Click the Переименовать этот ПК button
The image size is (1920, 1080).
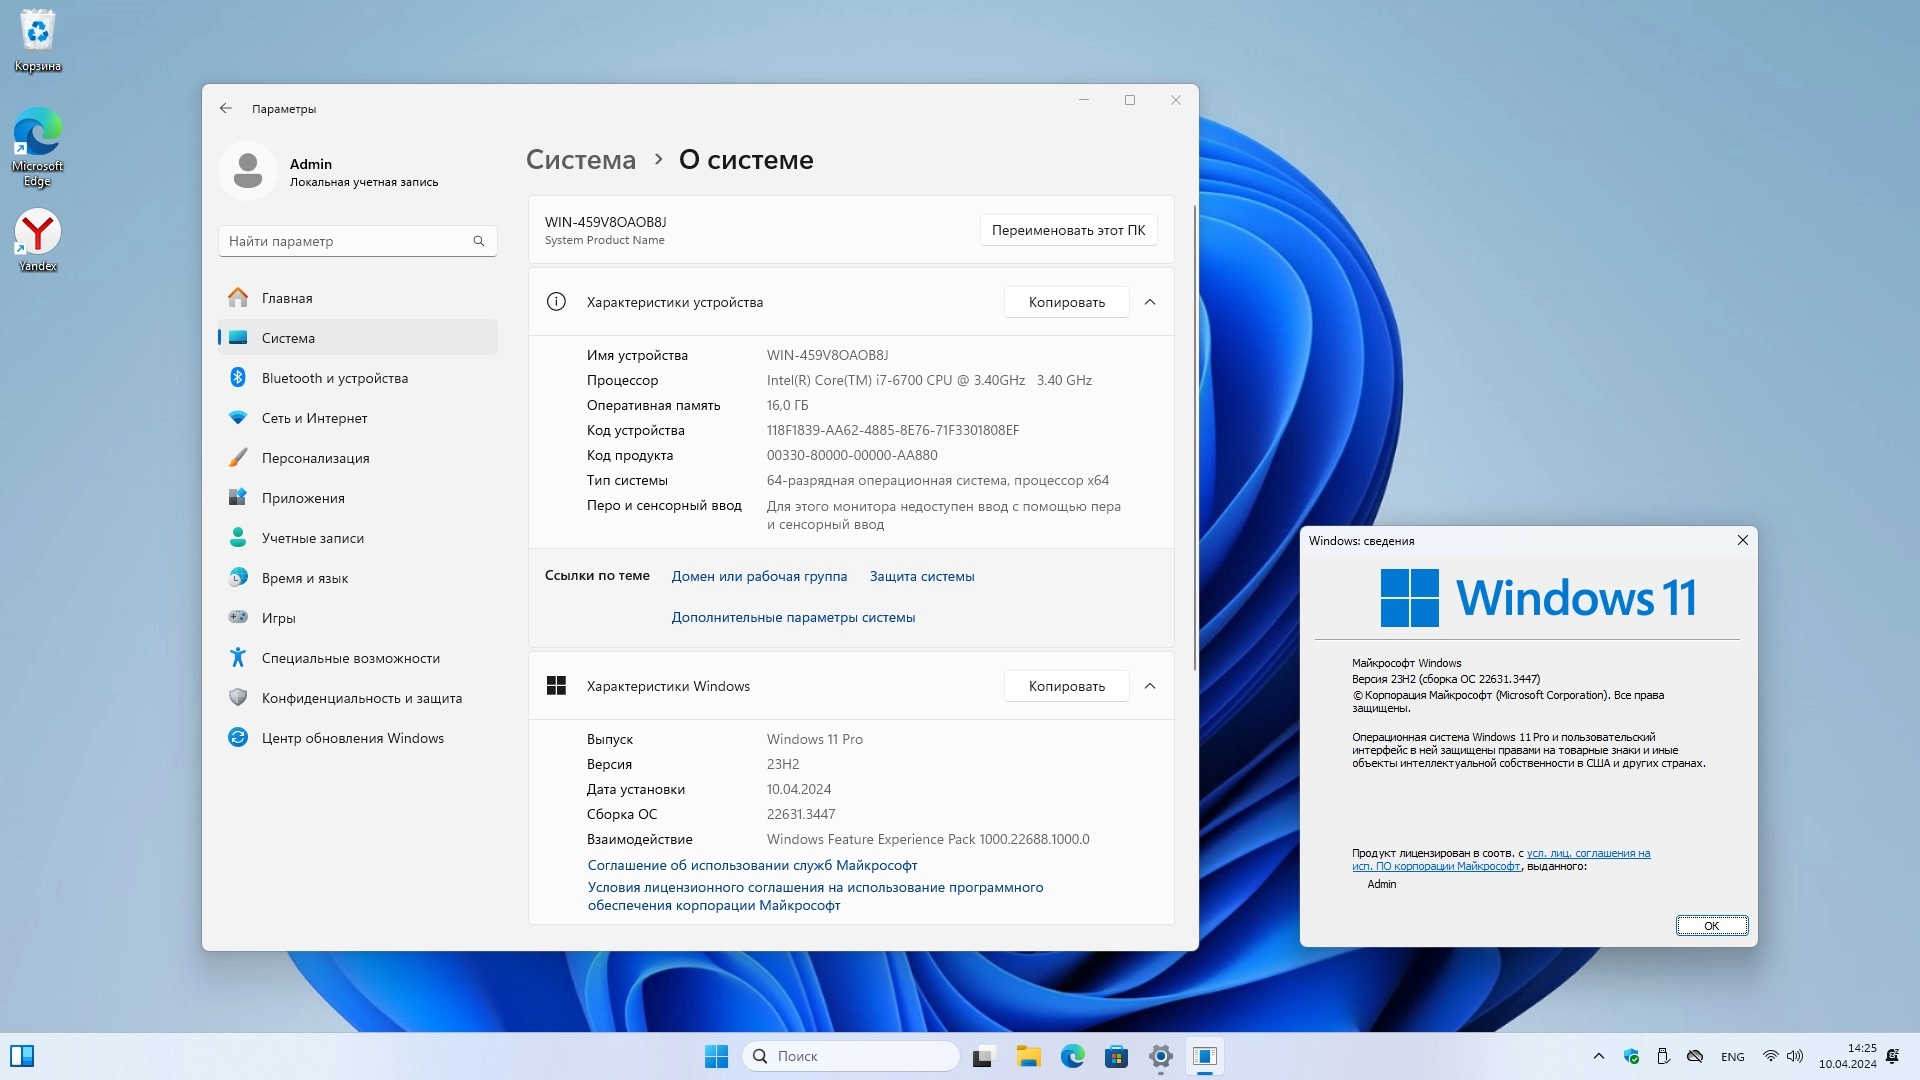point(1068,230)
